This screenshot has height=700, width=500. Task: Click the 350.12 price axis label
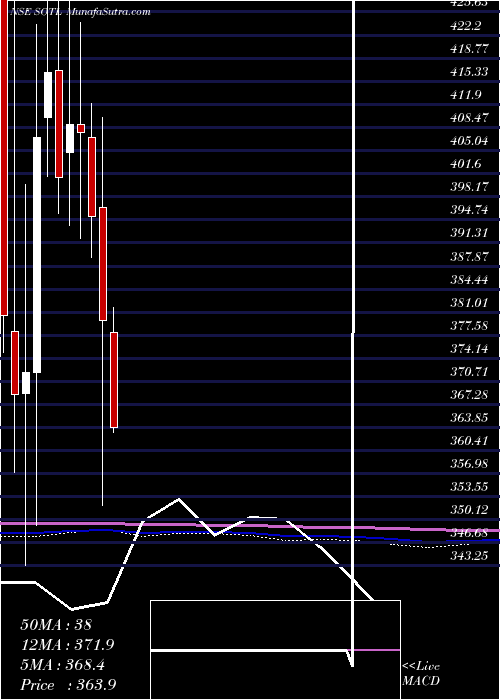pos(469,510)
